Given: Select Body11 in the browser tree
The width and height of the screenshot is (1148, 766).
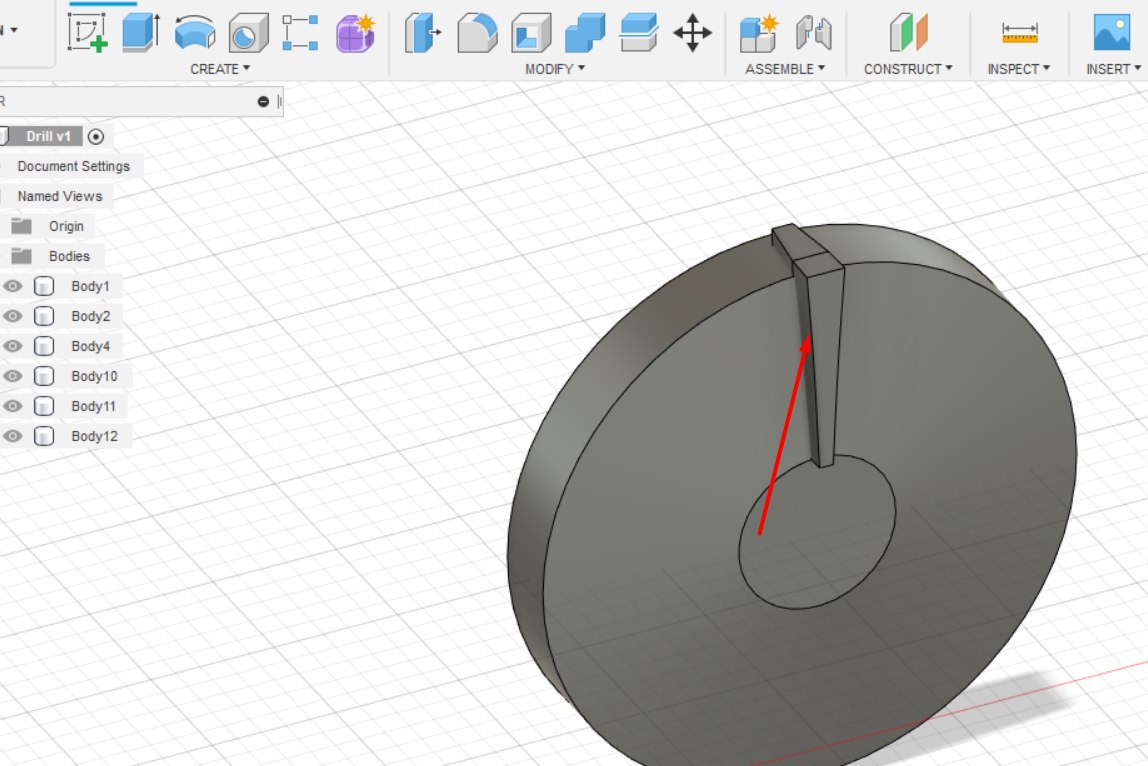Looking at the screenshot, I should pyautogui.click(x=94, y=406).
